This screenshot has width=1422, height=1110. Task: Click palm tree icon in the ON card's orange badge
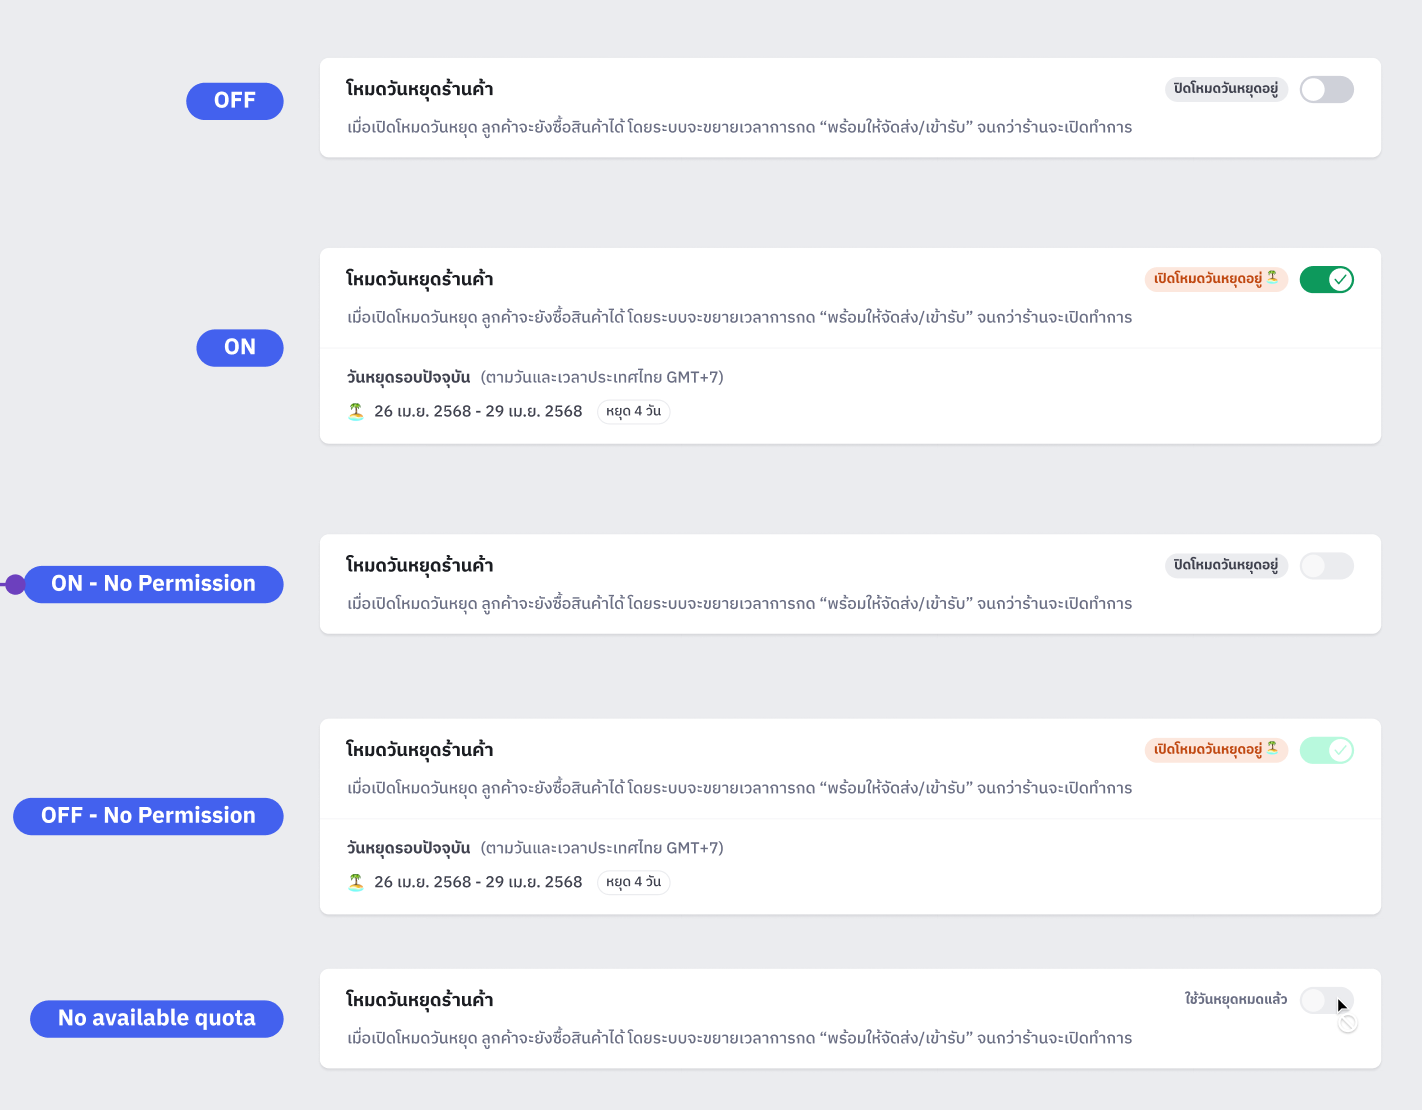pos(1272,277)
